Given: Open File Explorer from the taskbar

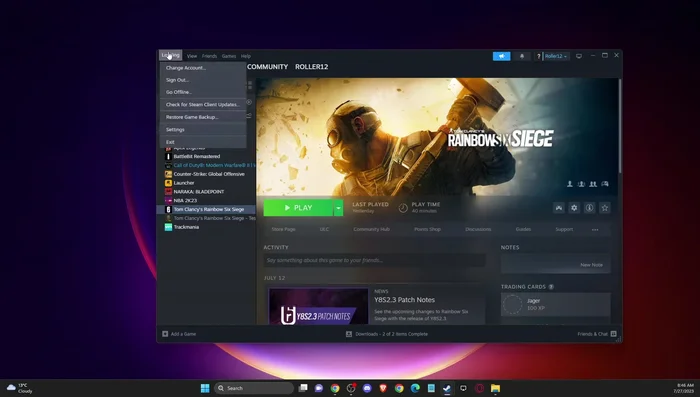Looking at the screenshot, I should point(496,388).
